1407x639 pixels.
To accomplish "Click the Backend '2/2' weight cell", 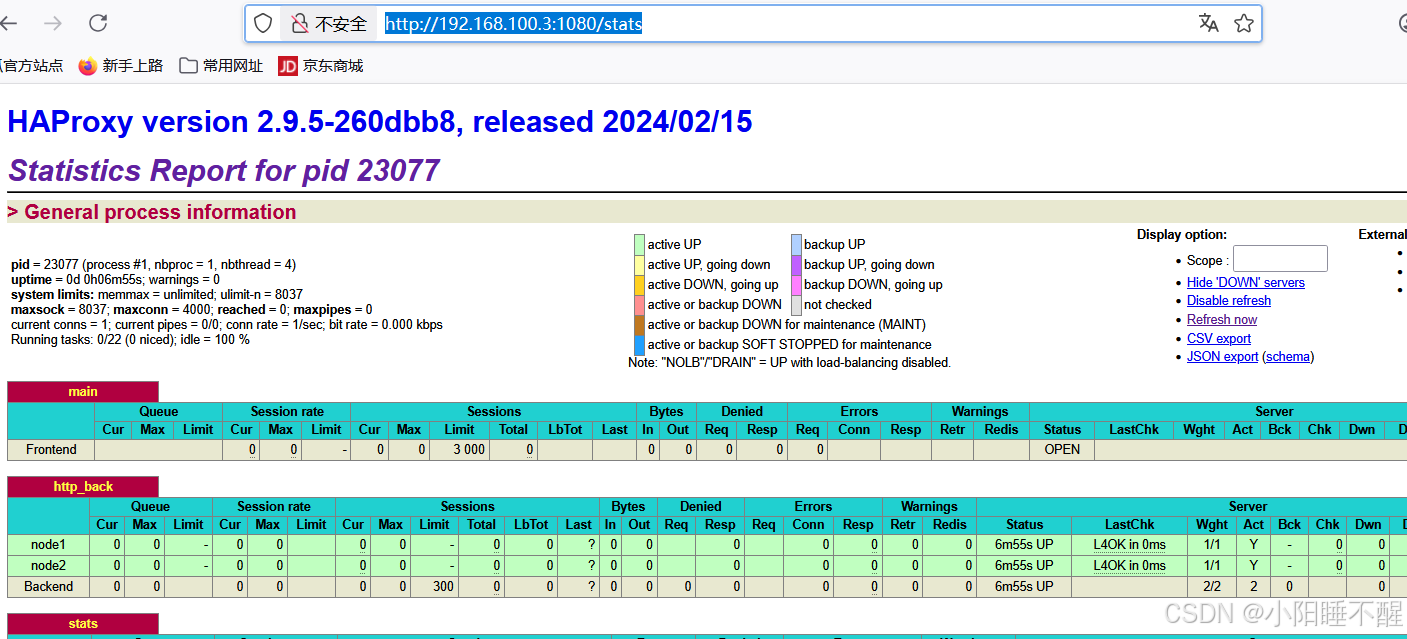I will point(1211,587).
